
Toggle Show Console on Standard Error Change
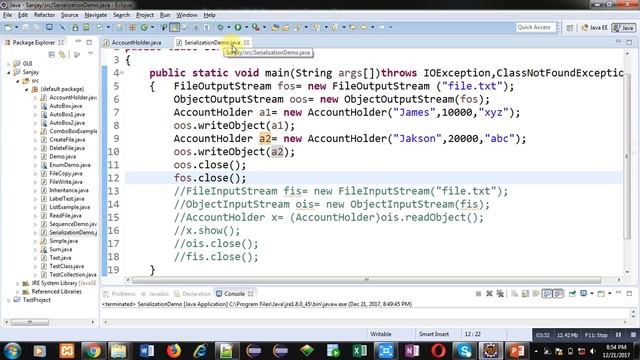point(558,293)
